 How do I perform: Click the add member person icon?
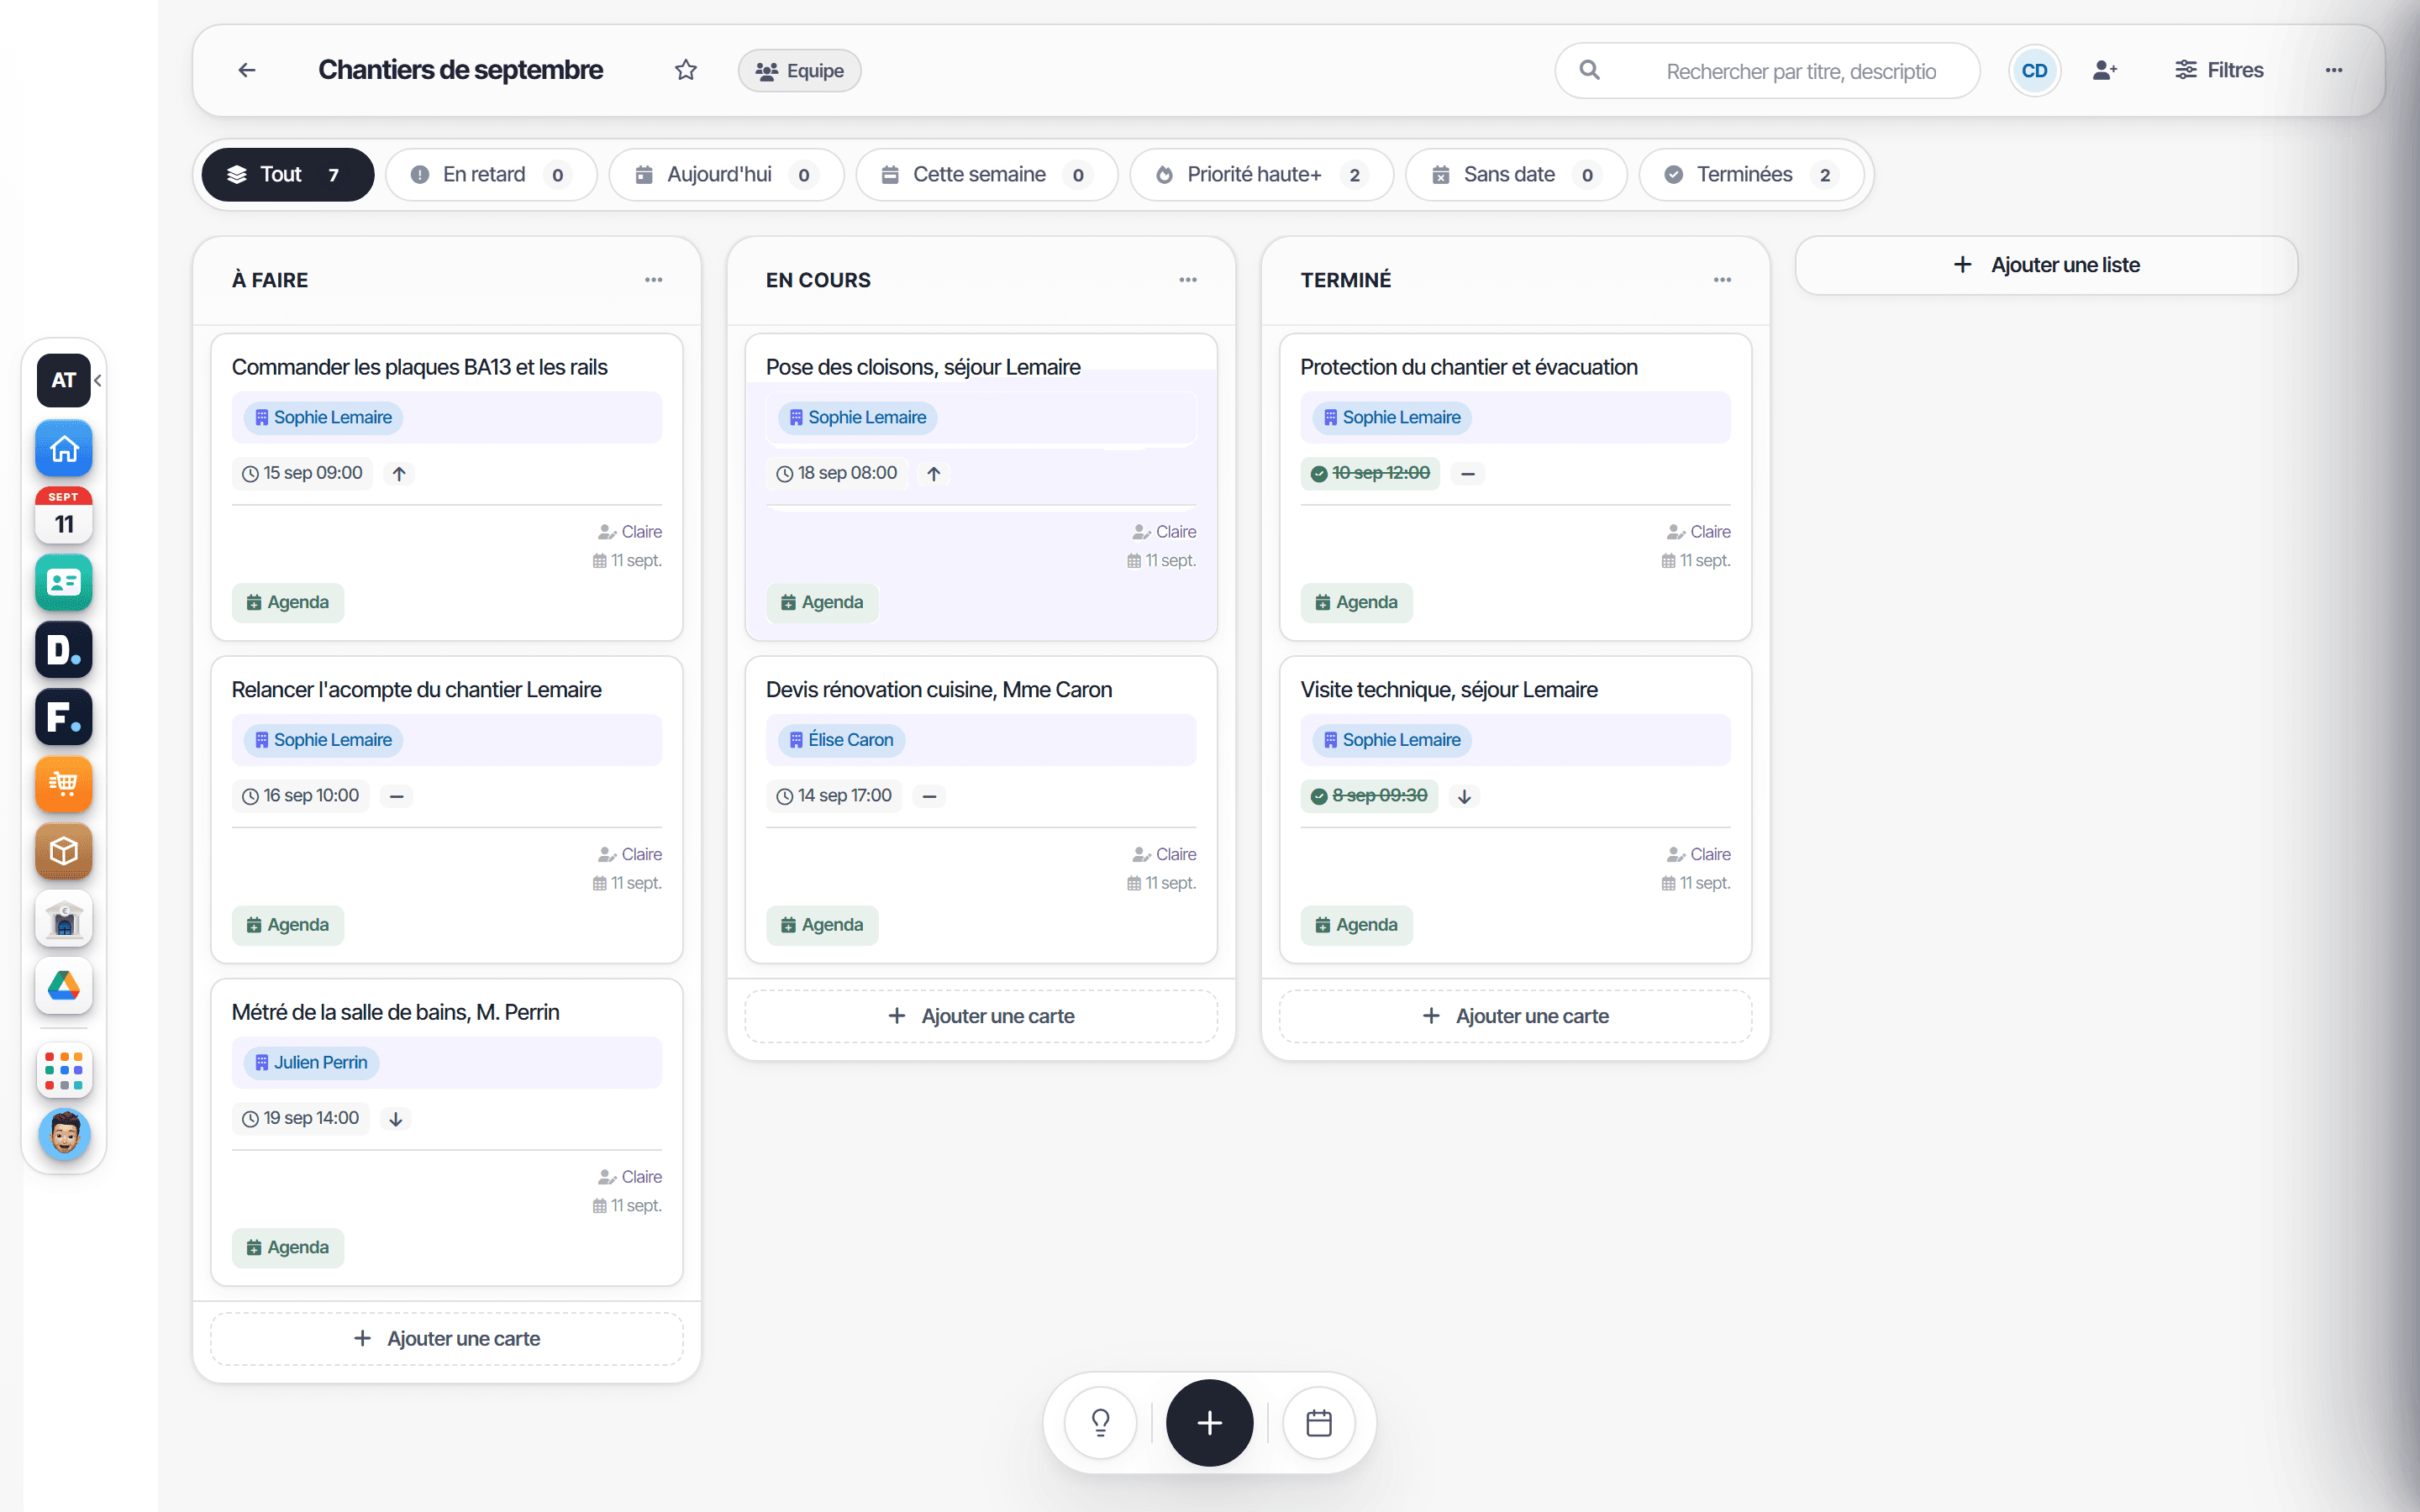pyautogui.click(x=2104, y=70)
